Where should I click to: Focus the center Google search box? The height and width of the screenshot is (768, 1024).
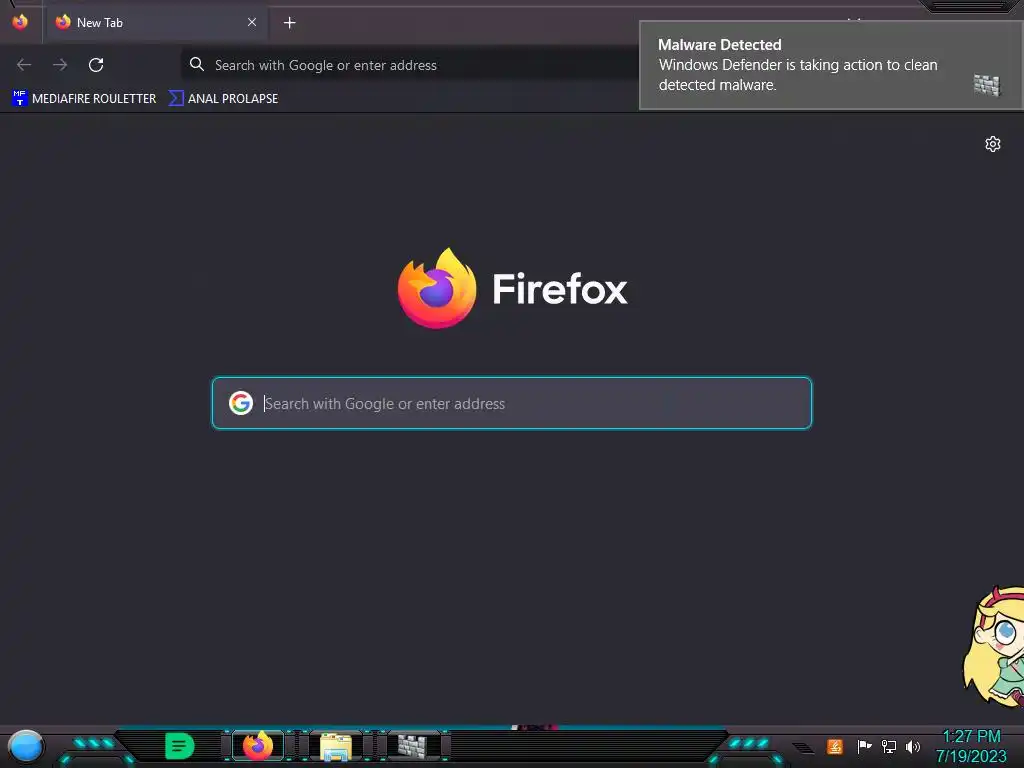(512, 403)
